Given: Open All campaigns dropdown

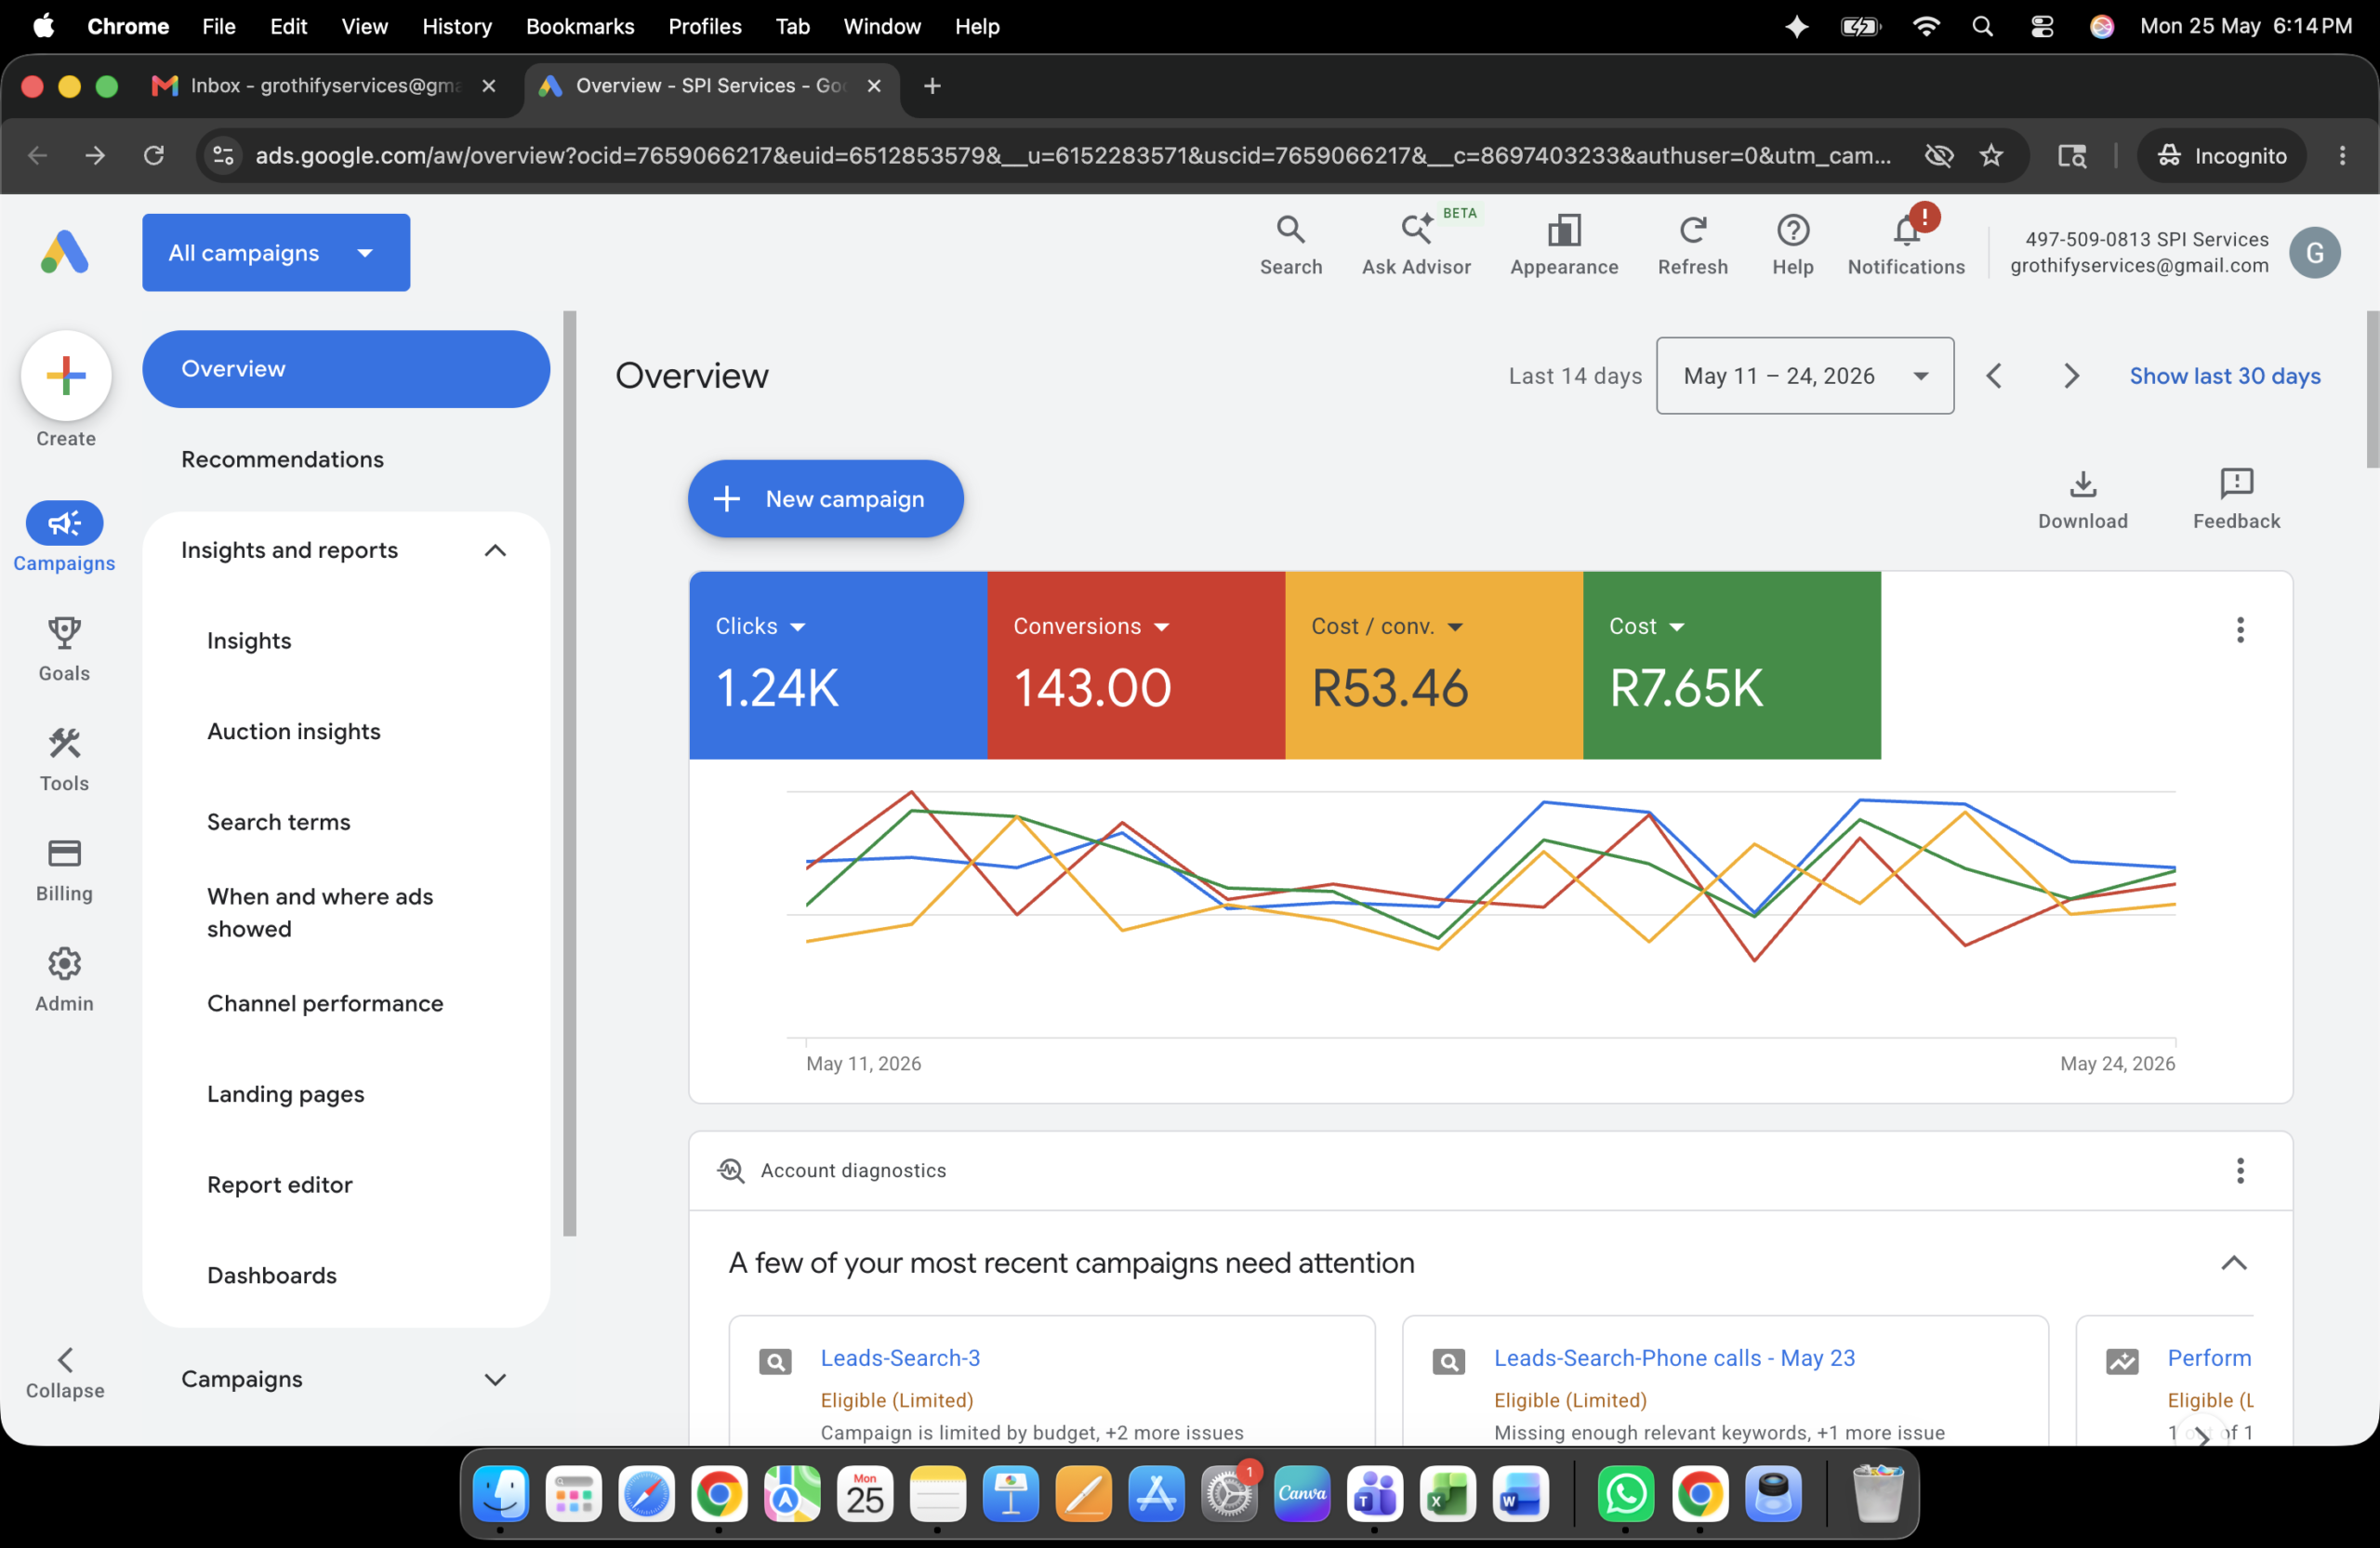Looking at the screenshot, I should click(x=276, y=253).
